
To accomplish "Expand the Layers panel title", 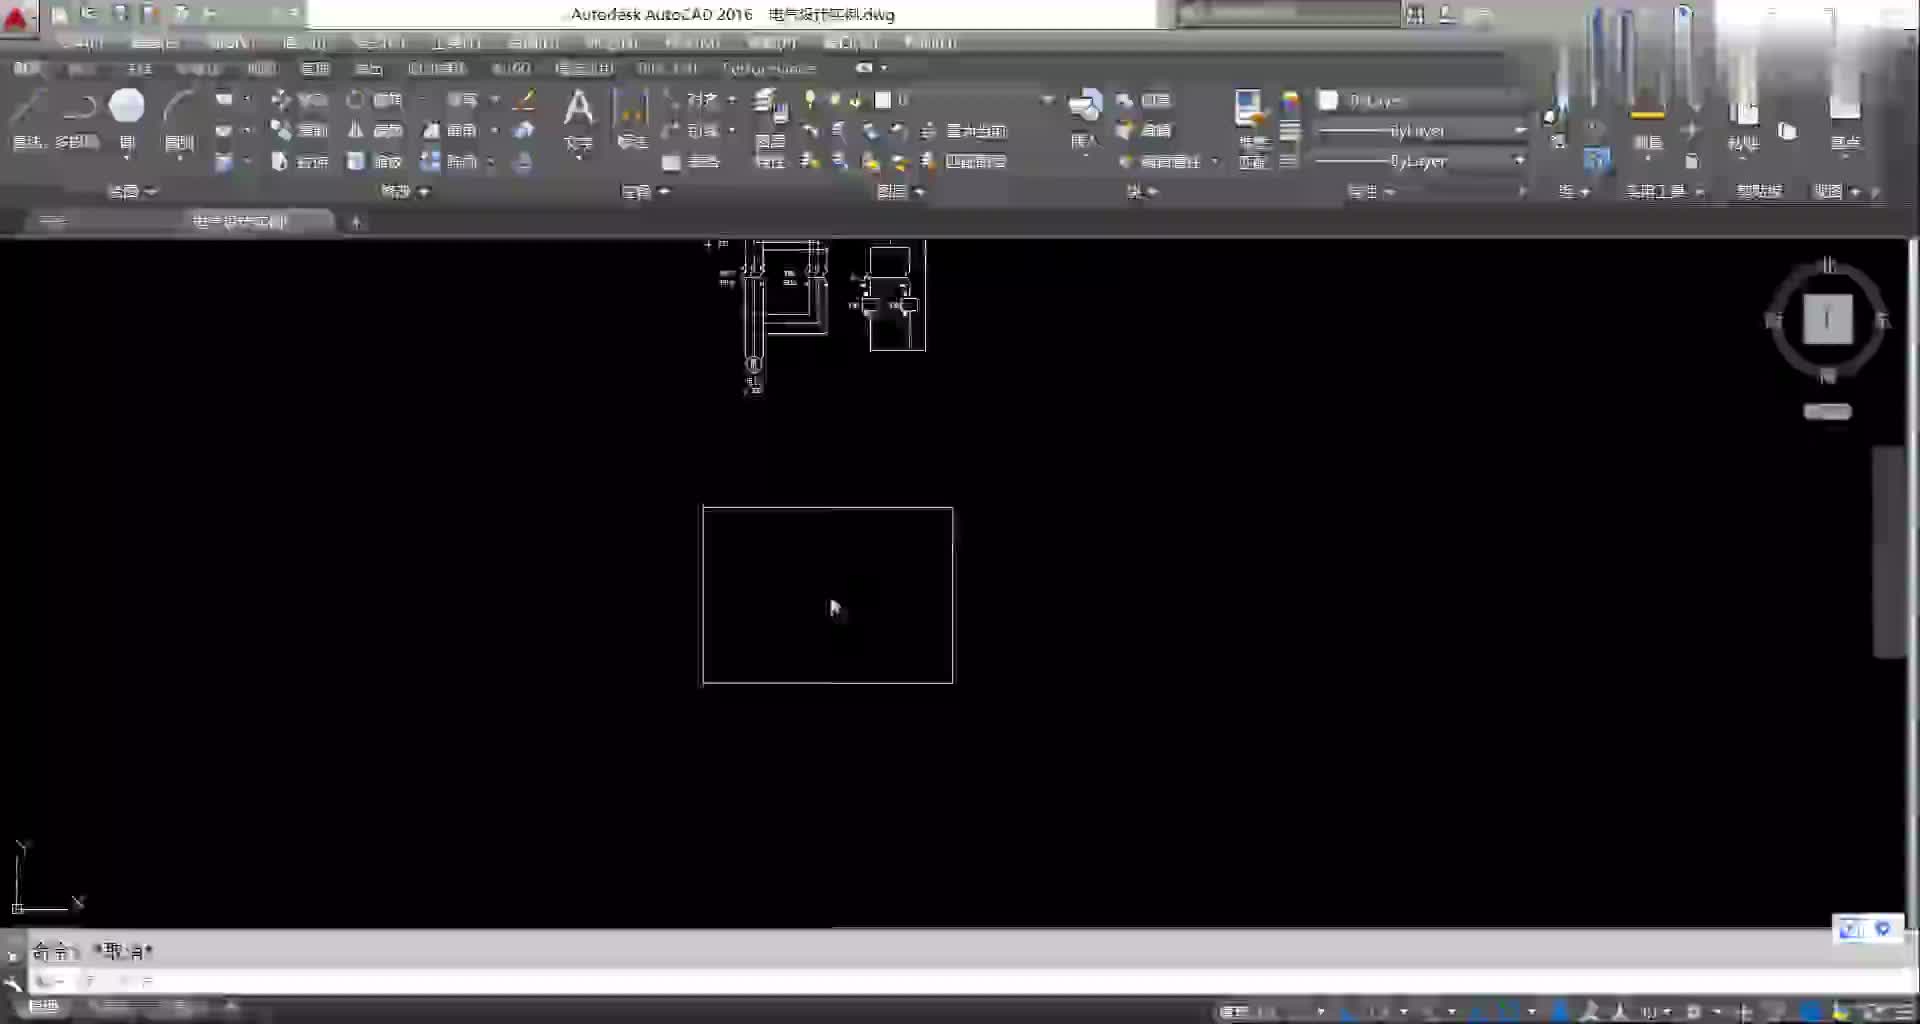I will (900, 191).
